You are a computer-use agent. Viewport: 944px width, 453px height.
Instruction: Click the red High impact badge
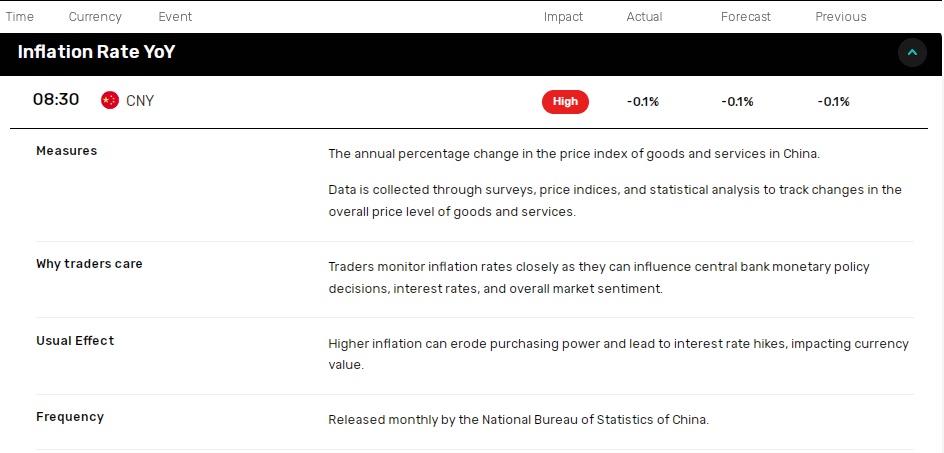(x=565, y=102)
